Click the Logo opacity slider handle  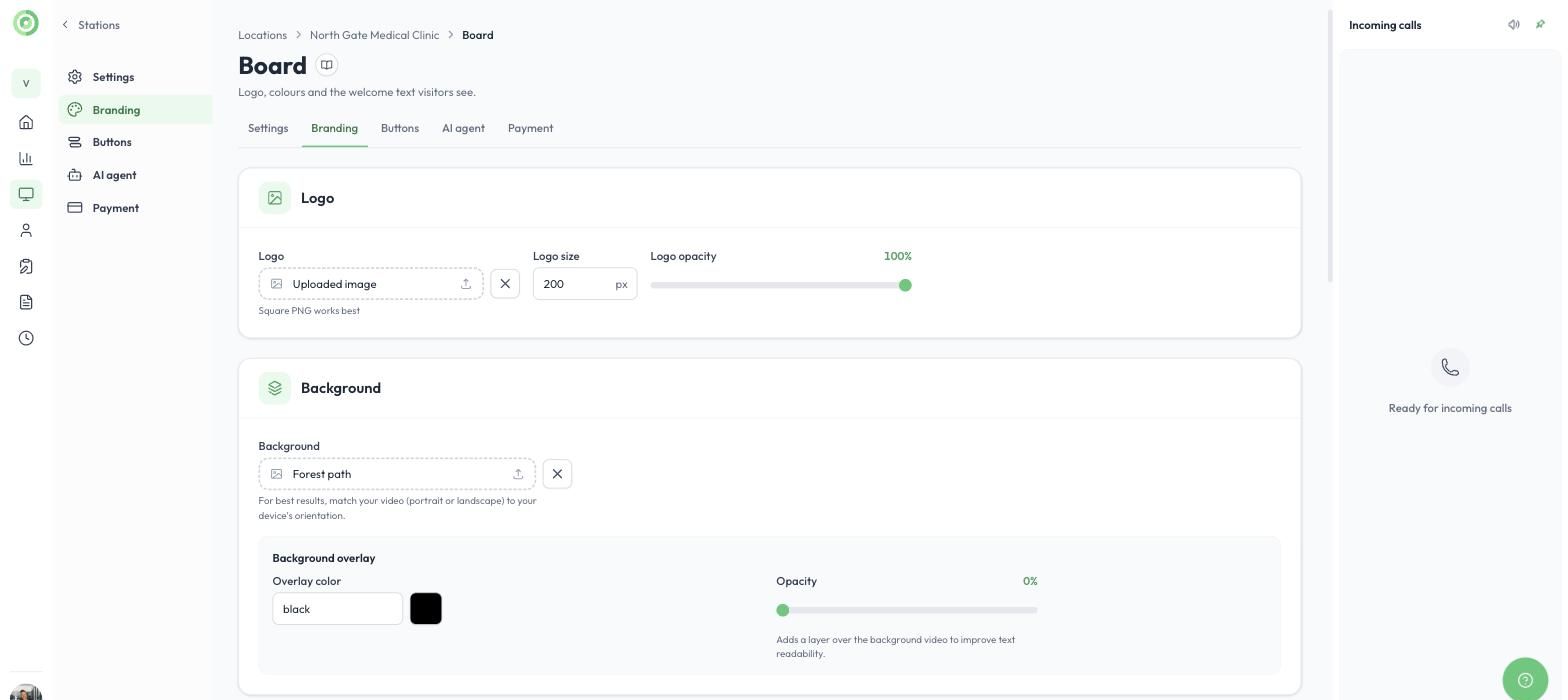(x=905, y=285)
